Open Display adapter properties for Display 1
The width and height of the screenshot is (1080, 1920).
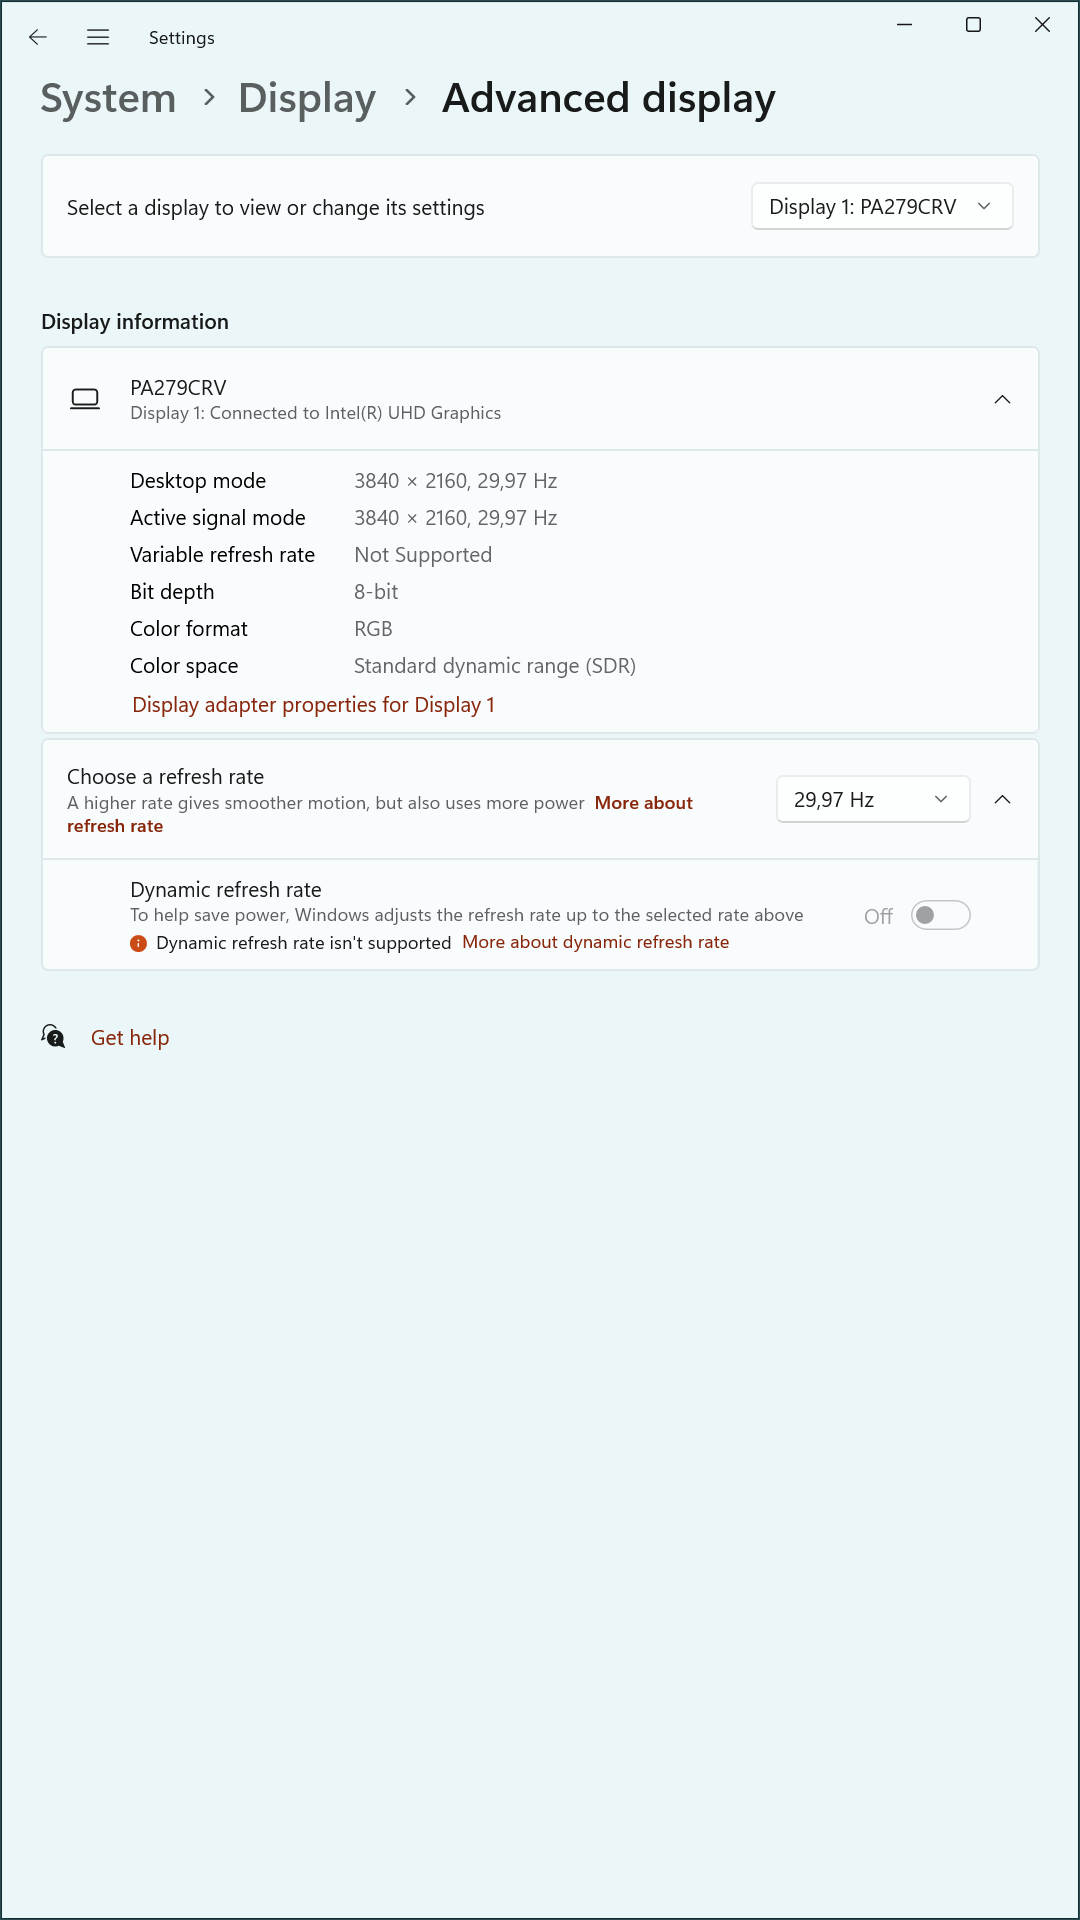click(x=313, y=705)
